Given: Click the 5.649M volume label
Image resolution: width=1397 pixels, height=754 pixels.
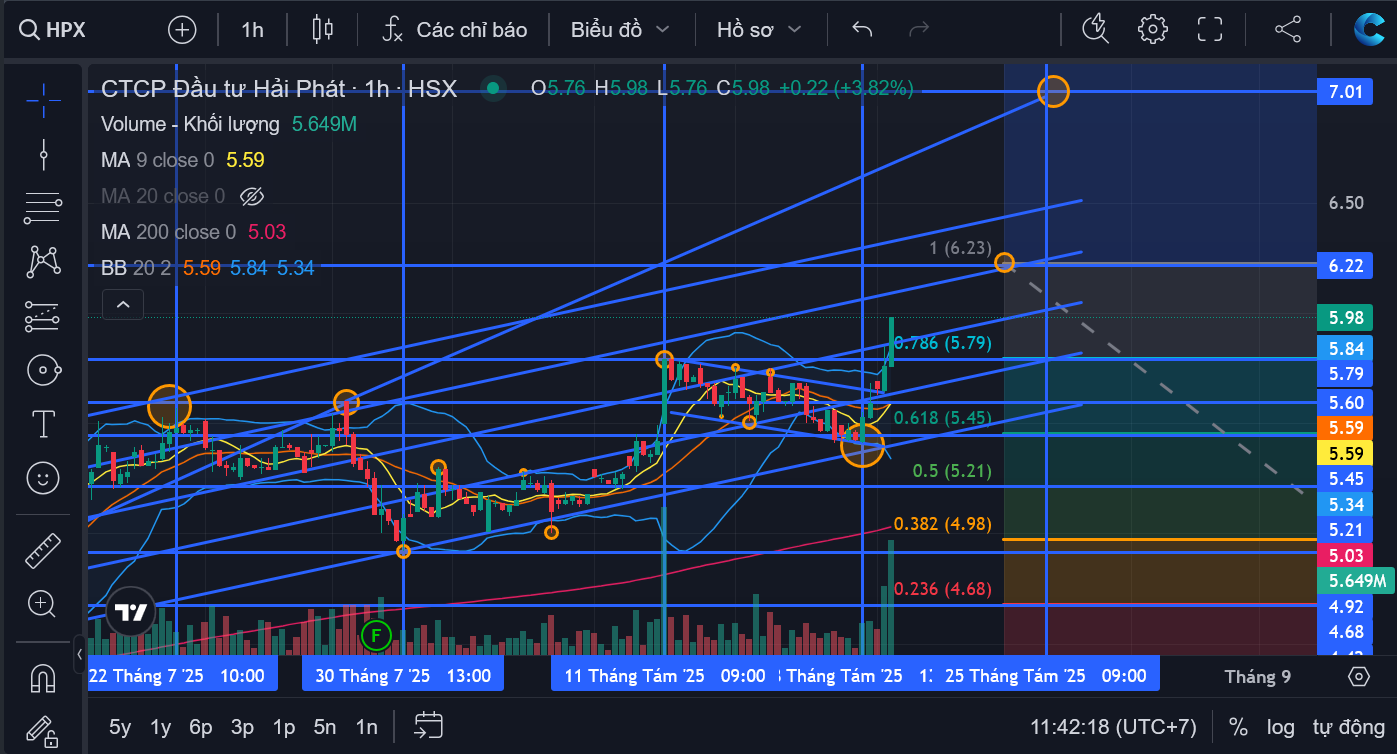Looking at the screenshot, I should pos(1357,581).
